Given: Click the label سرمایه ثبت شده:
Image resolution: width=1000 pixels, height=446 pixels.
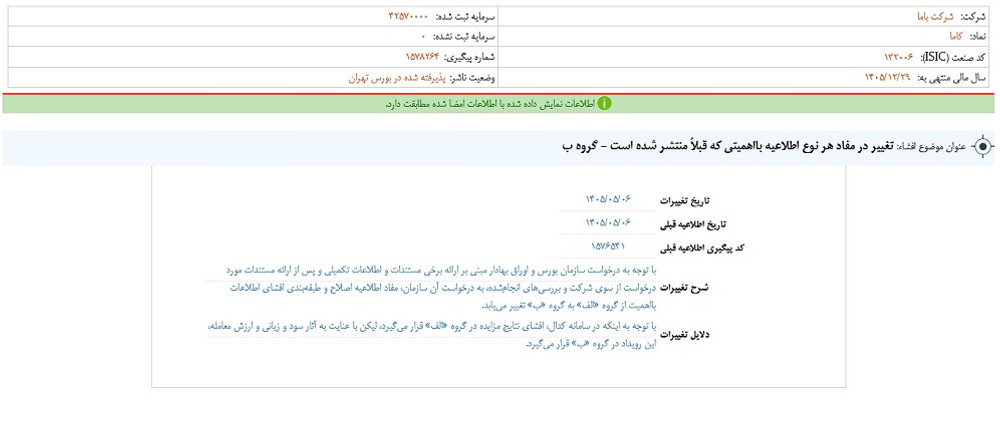Looking at the screenshot, I should (x=465, y=17).
